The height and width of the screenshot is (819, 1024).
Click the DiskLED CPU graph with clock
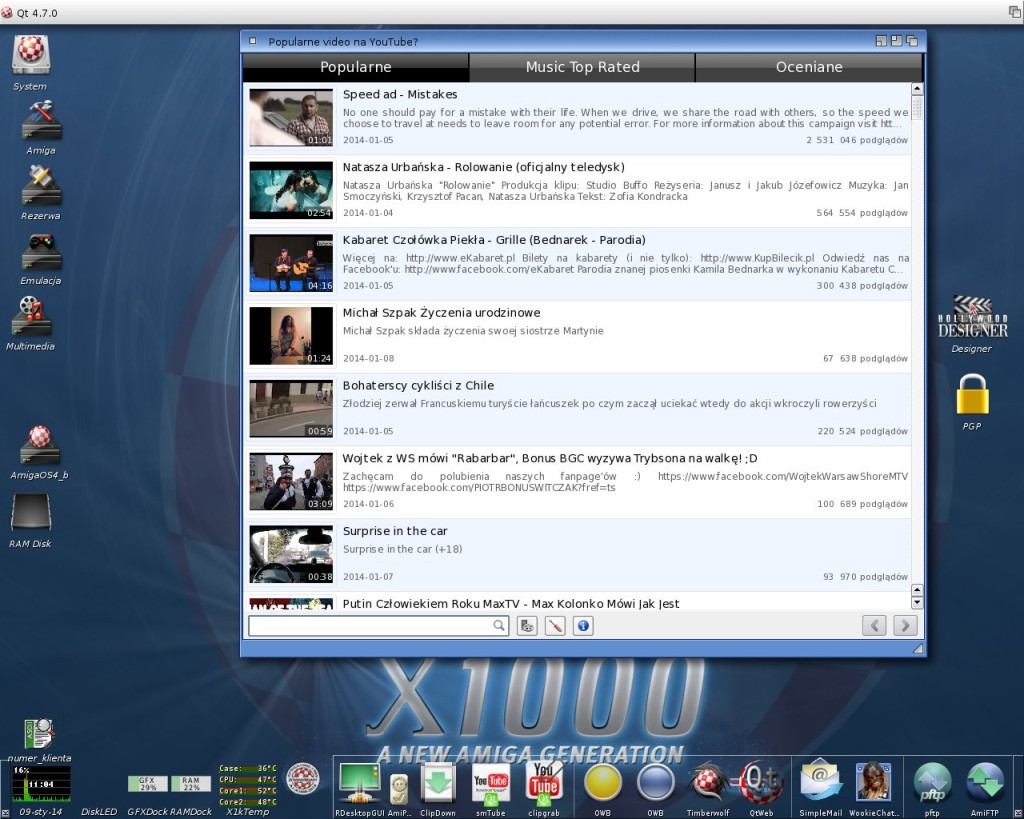[x=40, y=784]
